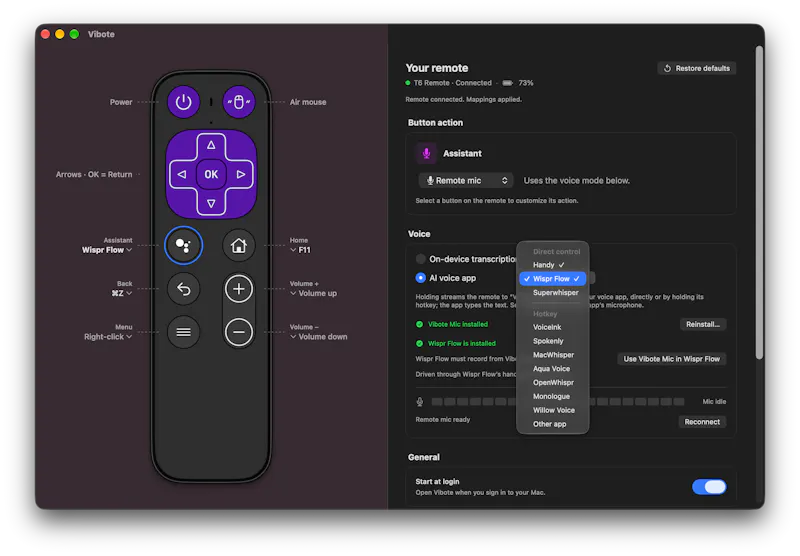Viewport: 800px width, 556px height.
Task: Click the Remote mic ready status text
Action: pyautogui.click(x=442, y=420)
